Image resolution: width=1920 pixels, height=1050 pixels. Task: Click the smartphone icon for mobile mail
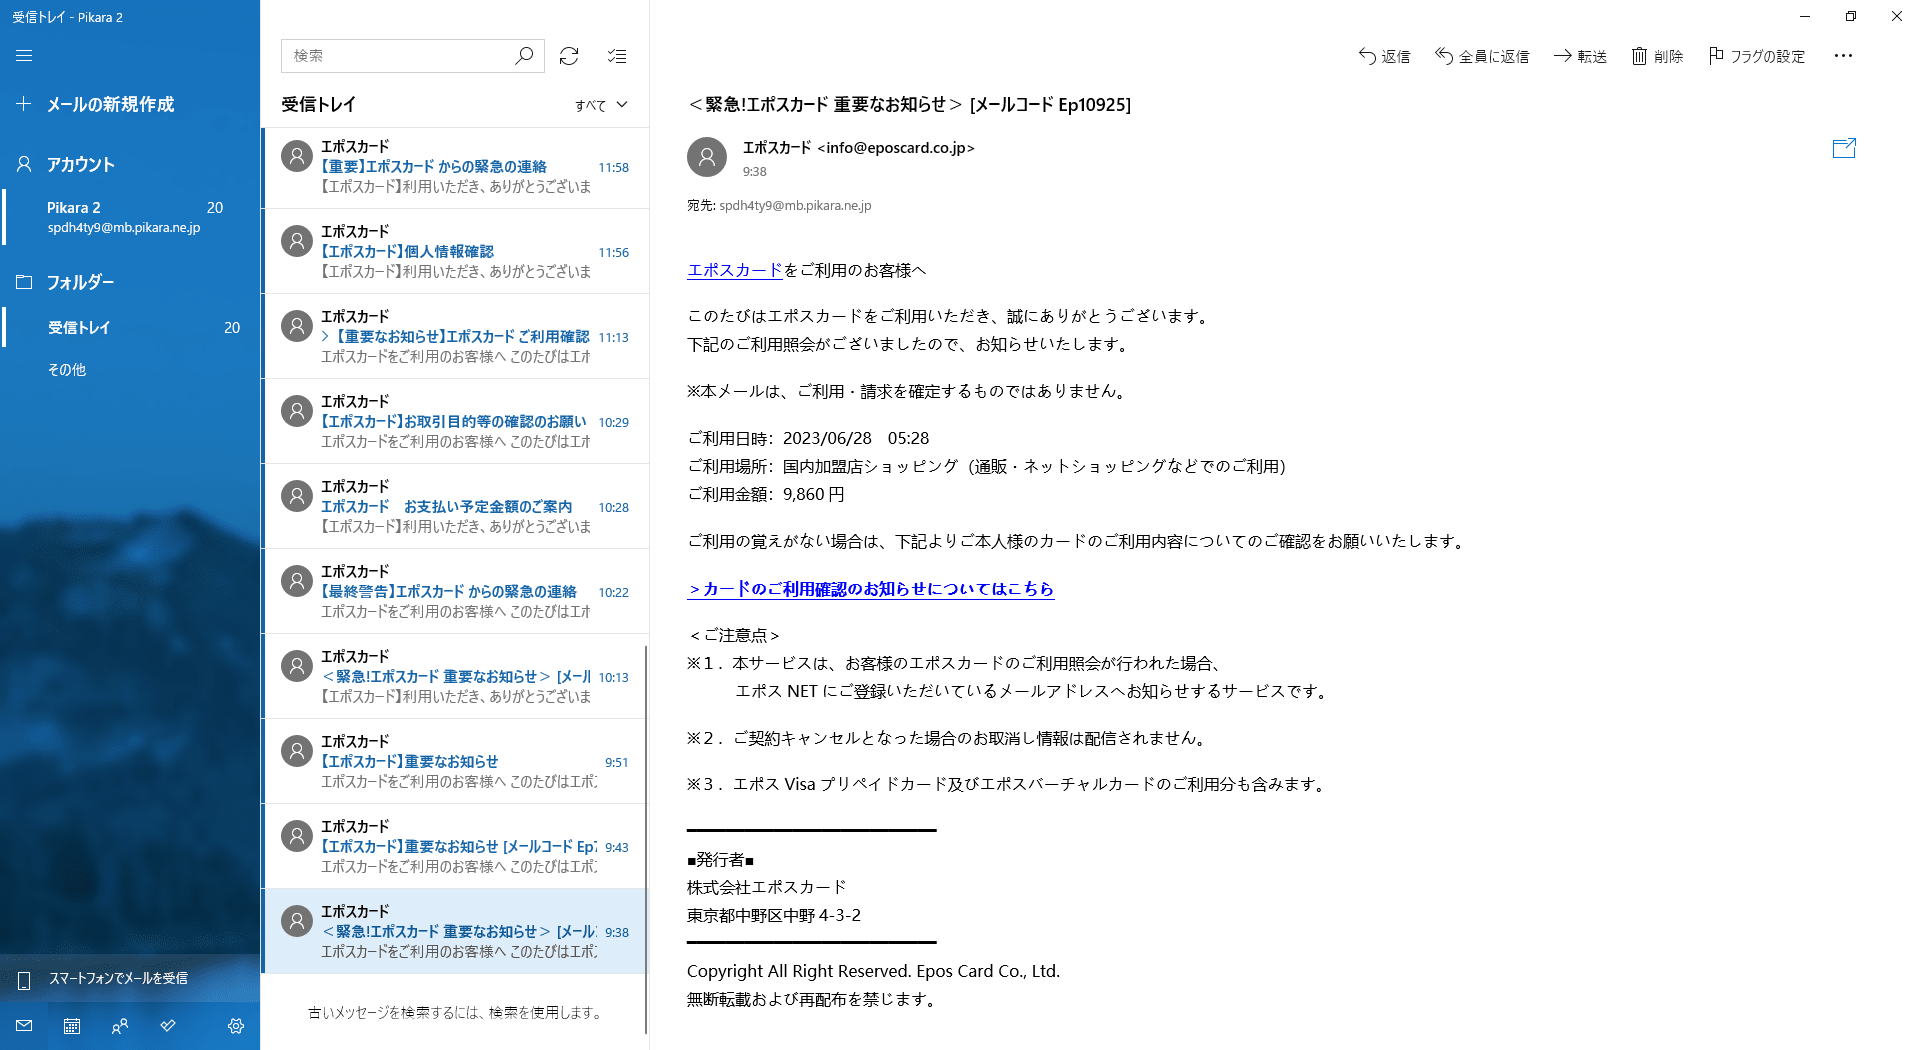point(24,979)
